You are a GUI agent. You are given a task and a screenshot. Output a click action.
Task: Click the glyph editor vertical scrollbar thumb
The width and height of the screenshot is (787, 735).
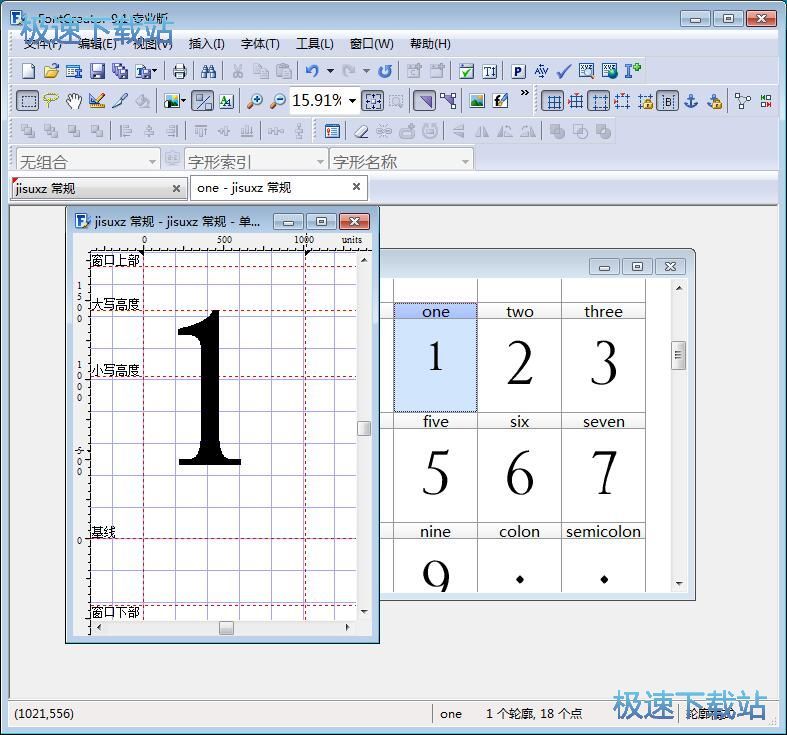point(364,428)
